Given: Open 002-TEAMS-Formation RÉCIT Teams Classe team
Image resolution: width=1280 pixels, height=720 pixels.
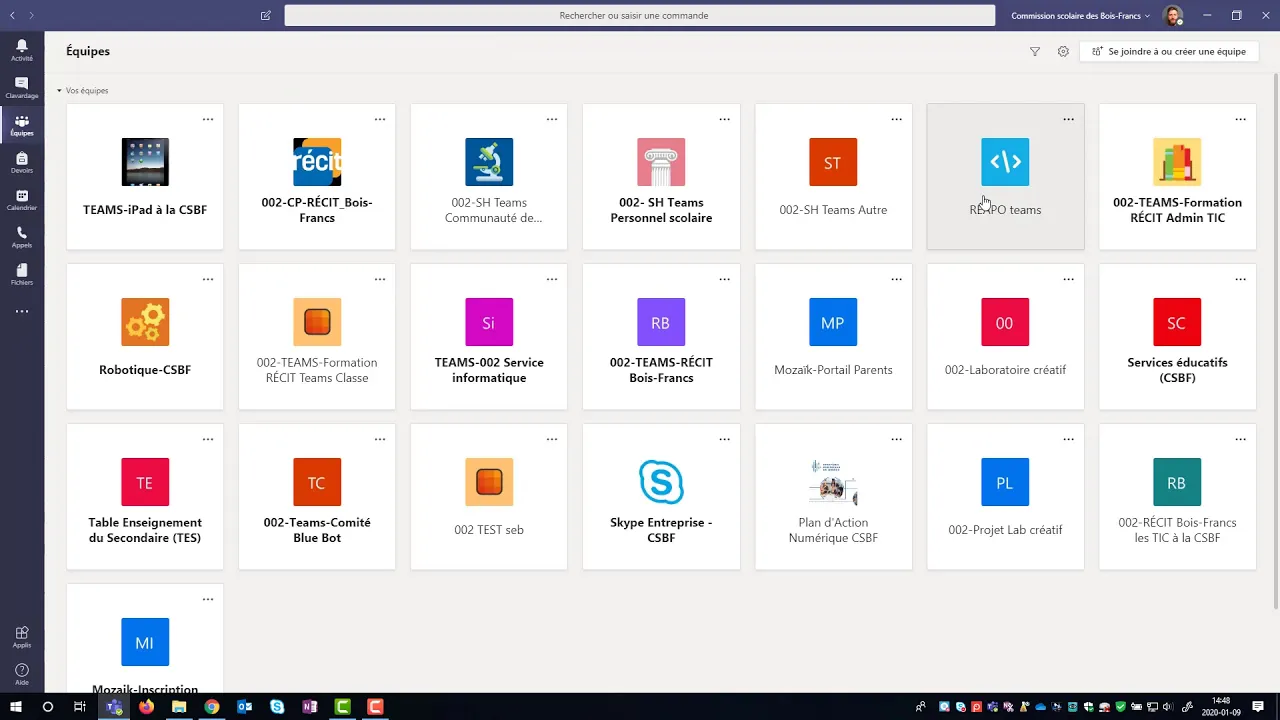Looking at the screenshot, I should [317, 337].
